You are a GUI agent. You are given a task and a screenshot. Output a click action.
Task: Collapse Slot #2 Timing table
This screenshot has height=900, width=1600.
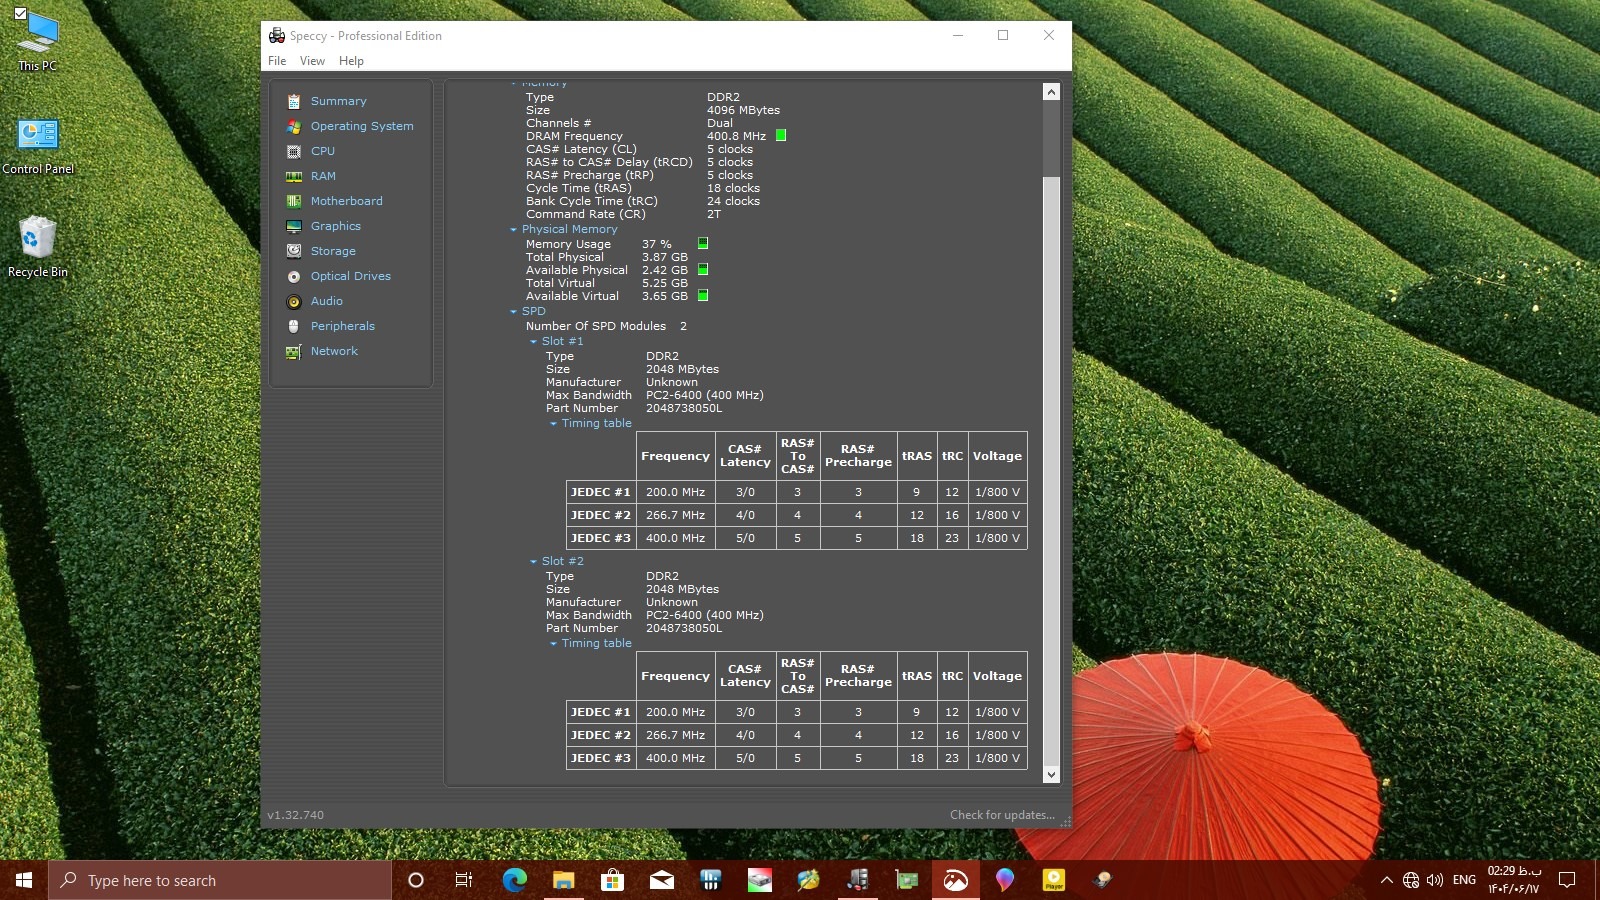point(553,644)
